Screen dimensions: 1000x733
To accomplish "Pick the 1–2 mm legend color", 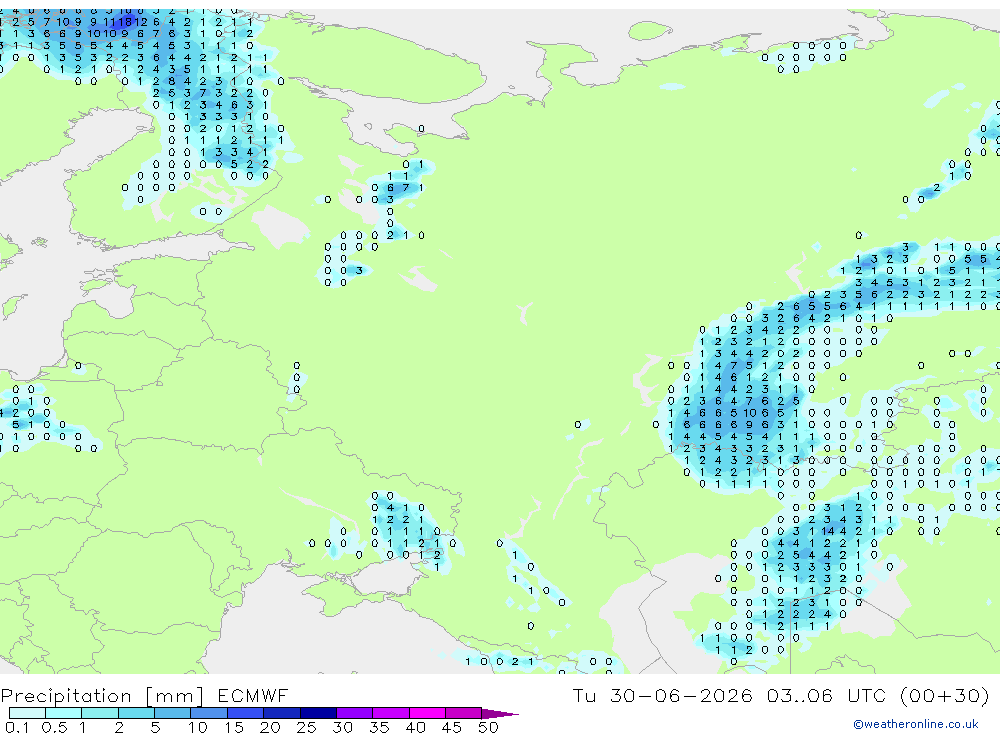I will point(100,713).
